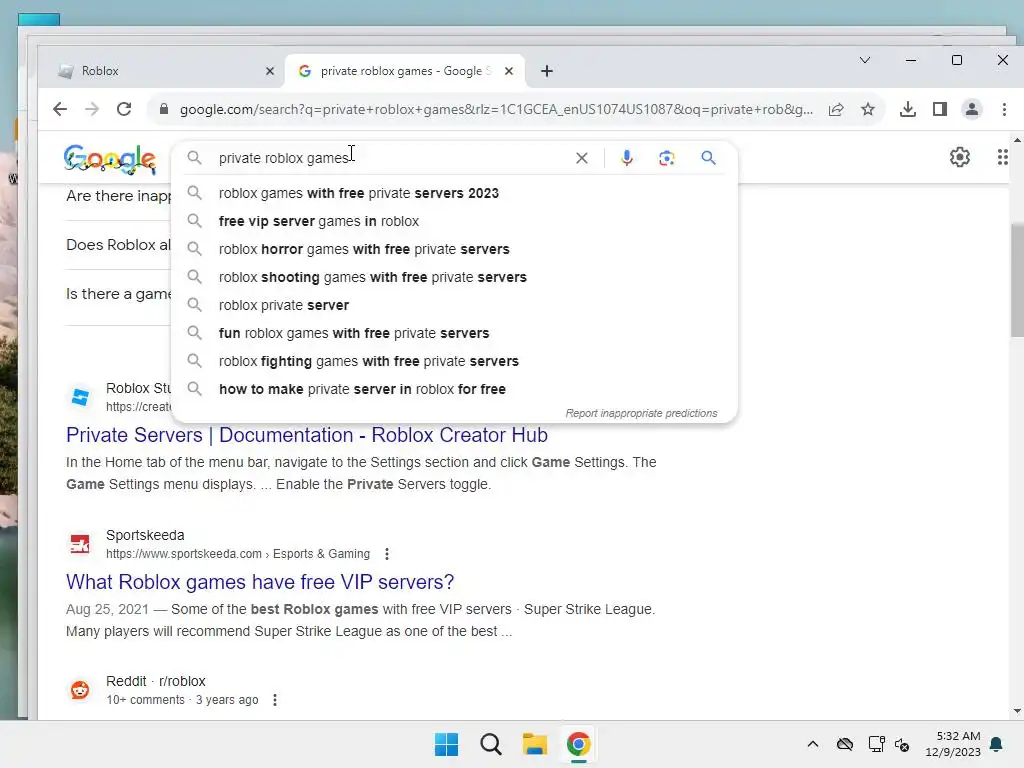This screenshot has width=1024, height=768.
Task: Expand the Is there a game question
Action: pos(118,294)
